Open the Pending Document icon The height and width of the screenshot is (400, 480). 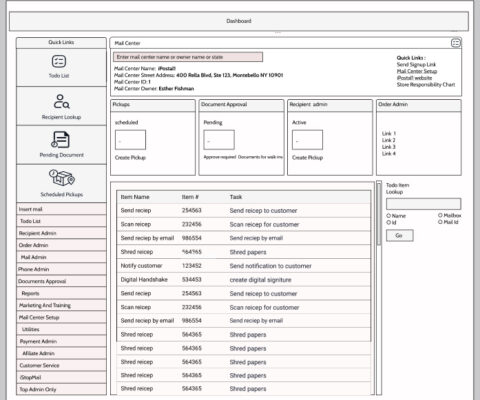pyautogui.click(x=61, y=140)
